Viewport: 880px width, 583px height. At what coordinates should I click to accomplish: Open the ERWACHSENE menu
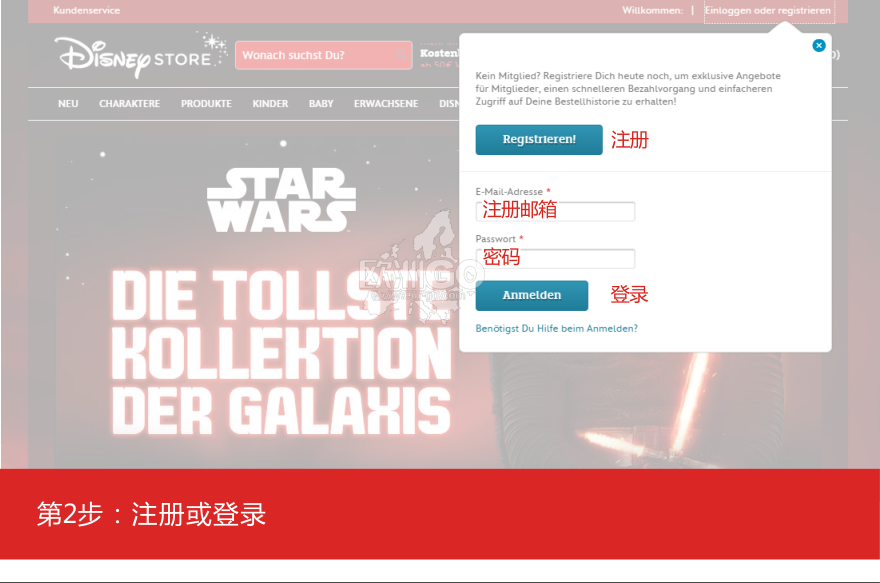tap(386, 104)
